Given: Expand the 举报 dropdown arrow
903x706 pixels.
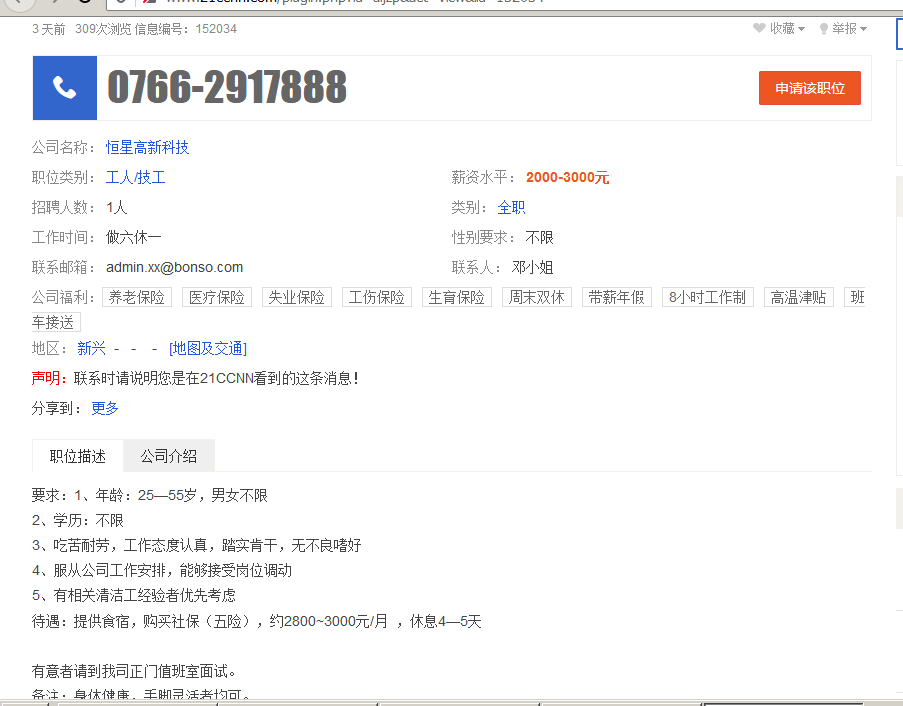Looking at the screenshot, I should (x=863, y=29).
